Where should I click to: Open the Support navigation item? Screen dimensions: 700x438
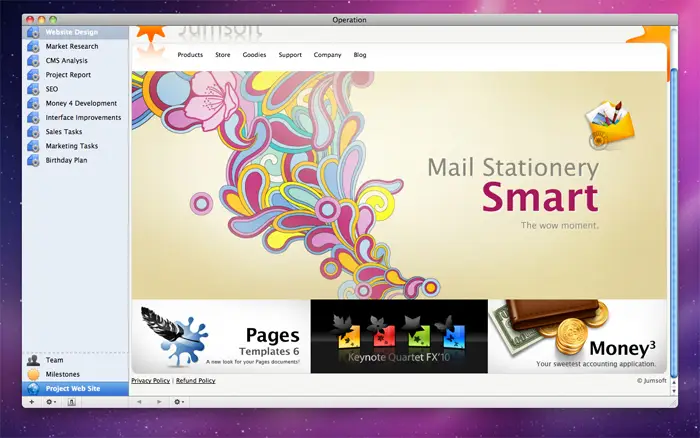290,55
